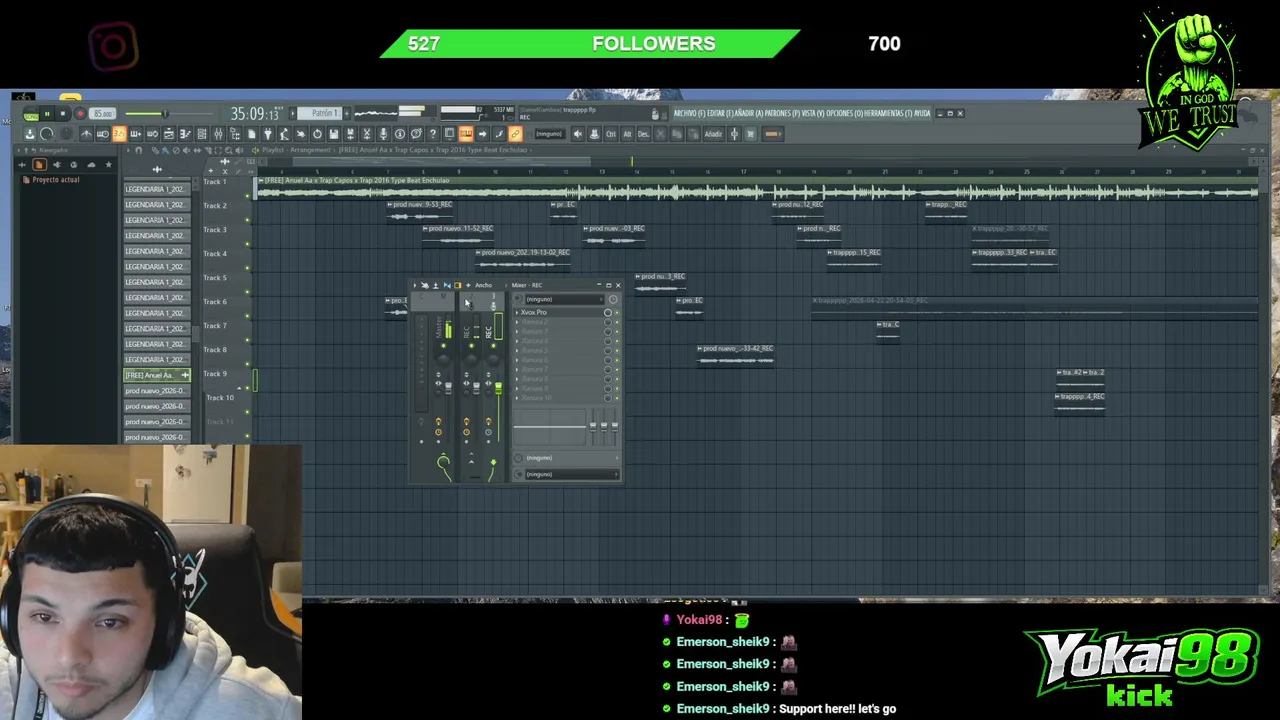This screenshot has height=720, width=1280.
Task: Click the scissors cut icon
Action: (366, 134)
